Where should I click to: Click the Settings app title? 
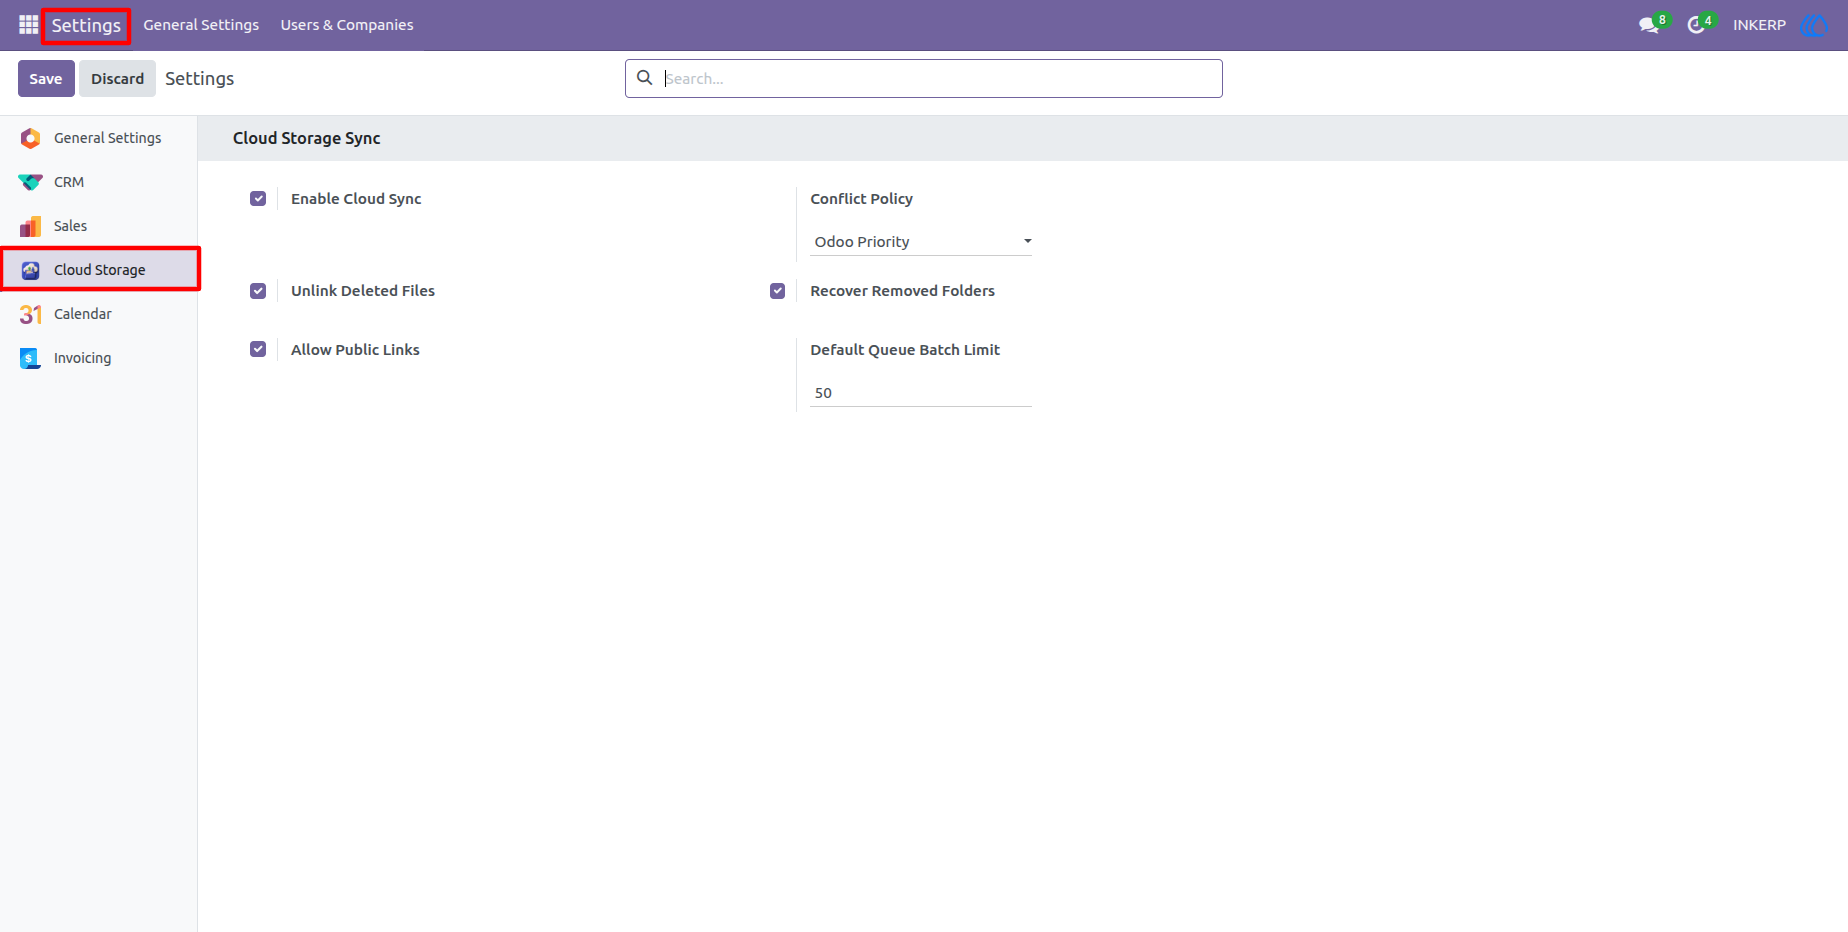click(x=86, y=25)
